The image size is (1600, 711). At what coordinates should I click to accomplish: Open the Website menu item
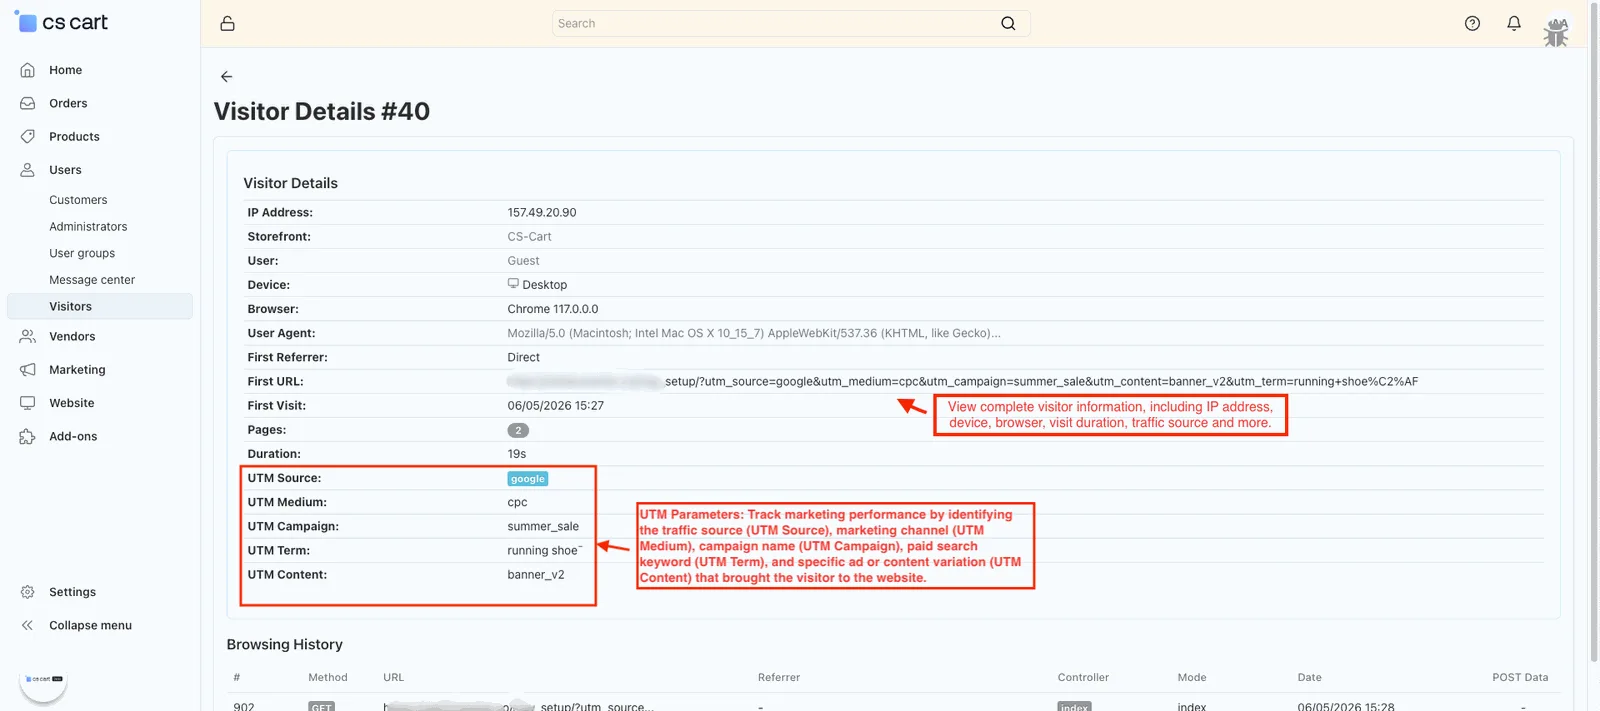pyautogui.click(x=72, y=403)
